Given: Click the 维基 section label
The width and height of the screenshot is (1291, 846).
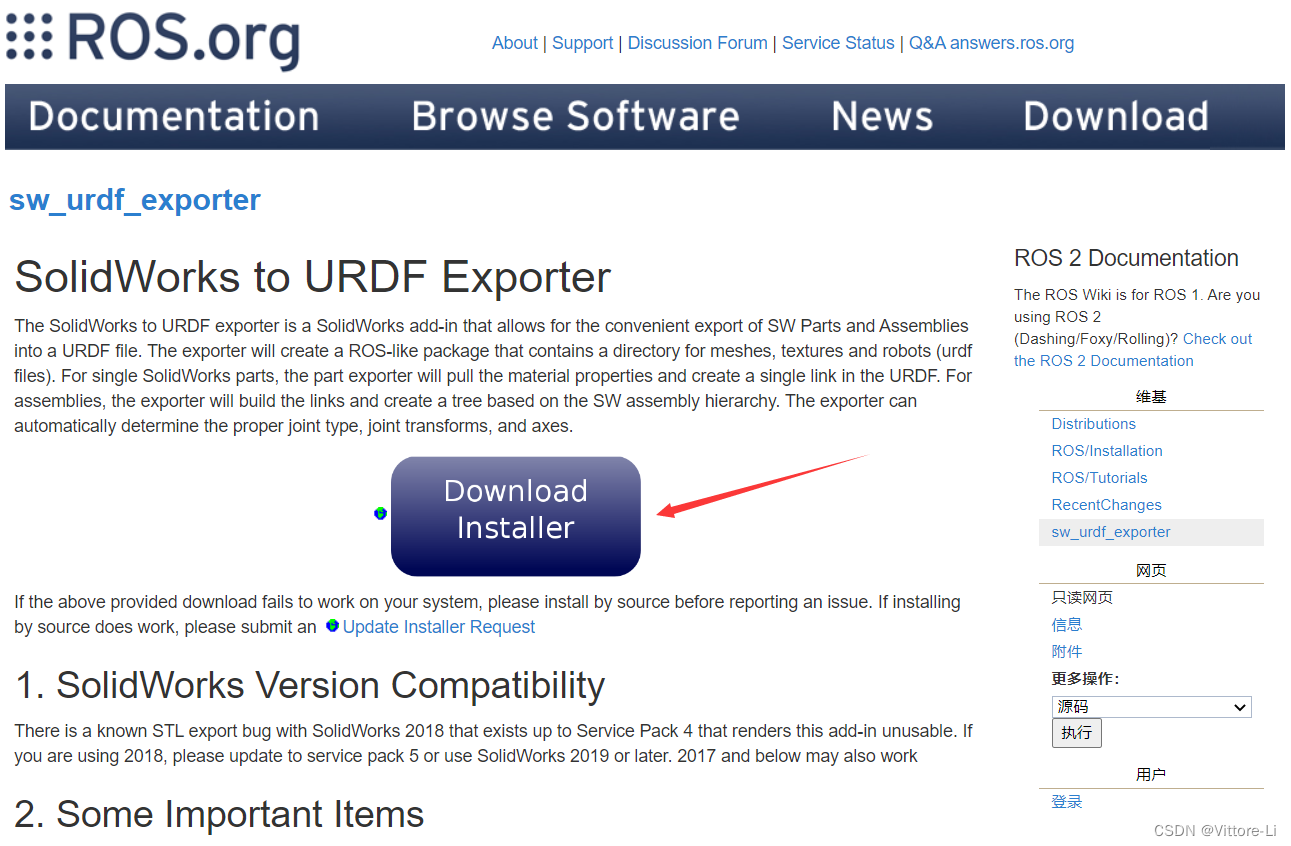Looking at the screenshot, I should [x=1151, y=397].
